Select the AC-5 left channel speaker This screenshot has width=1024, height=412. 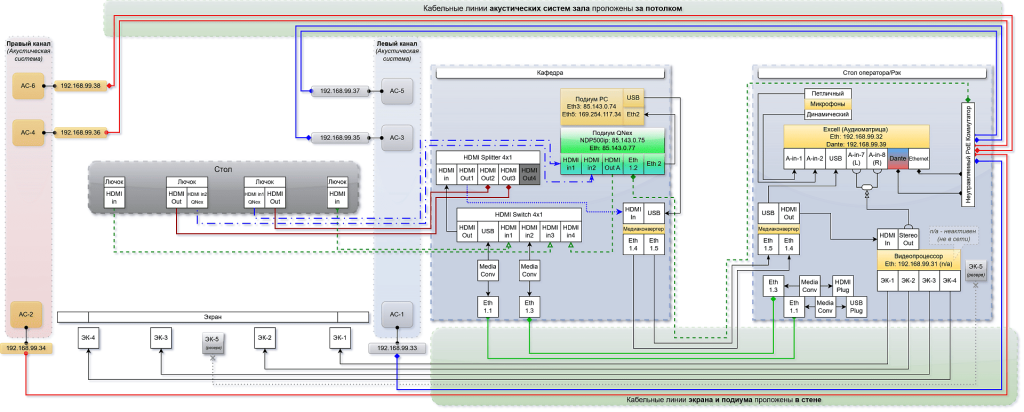(x=396, y=91)
